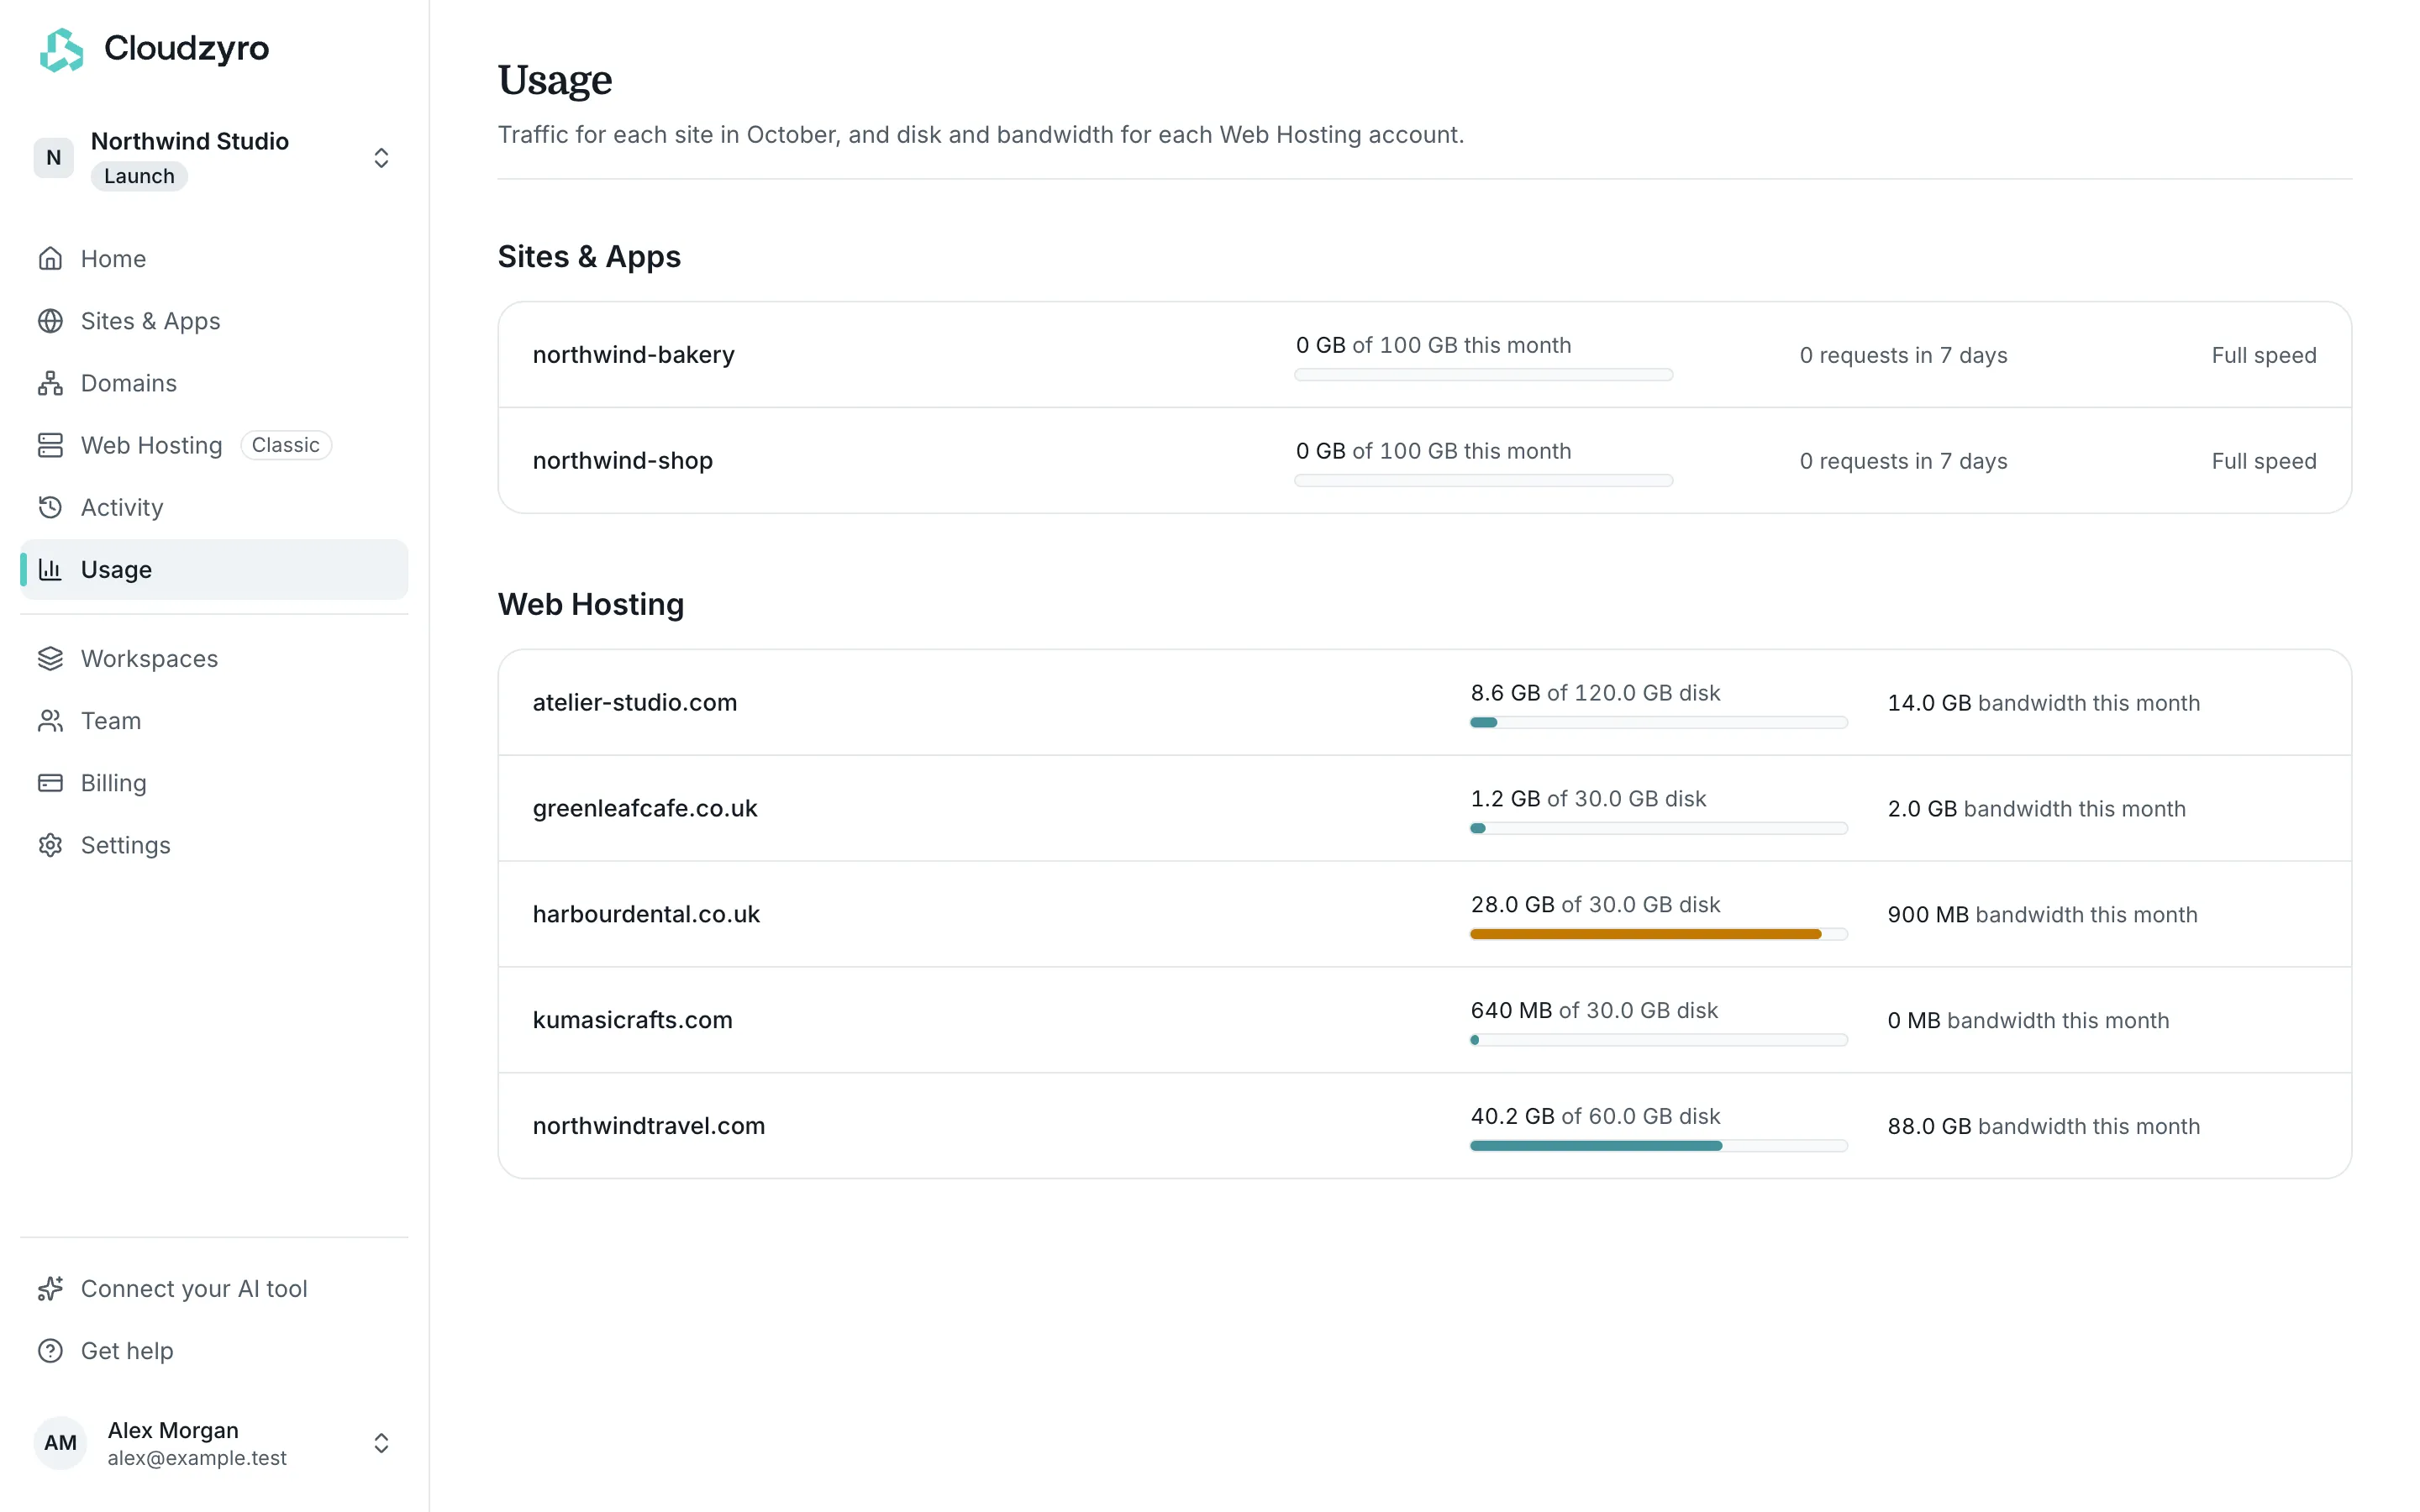Open Sites & Apps navigation item

214,321
